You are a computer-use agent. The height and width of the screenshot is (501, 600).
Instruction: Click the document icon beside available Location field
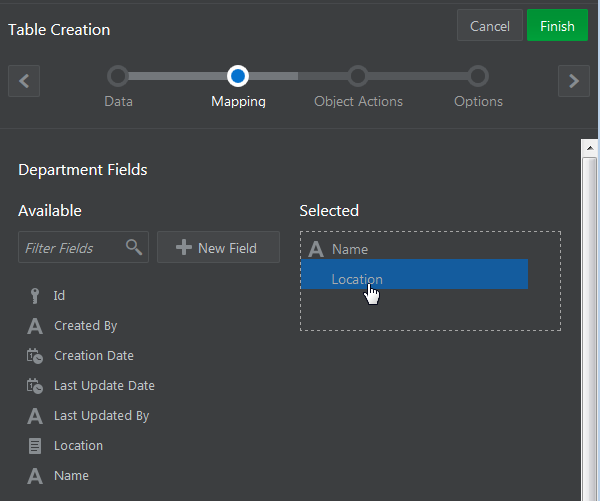pyautogui.click(x=34, y=446)
